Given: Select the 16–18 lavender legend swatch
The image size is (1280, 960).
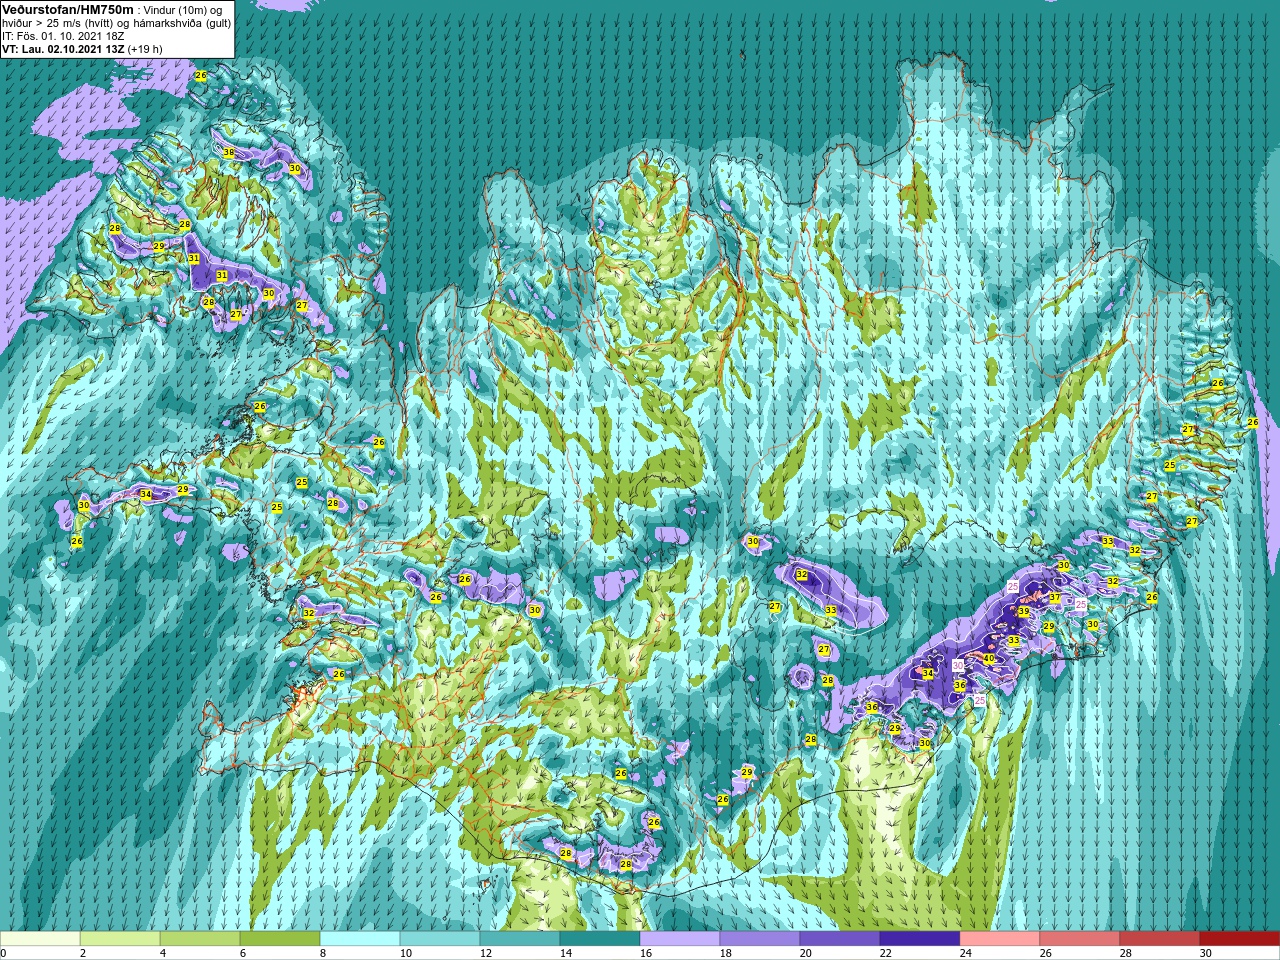Looking at the screenshot, I should pyautogui.click(x=680, y=938).
